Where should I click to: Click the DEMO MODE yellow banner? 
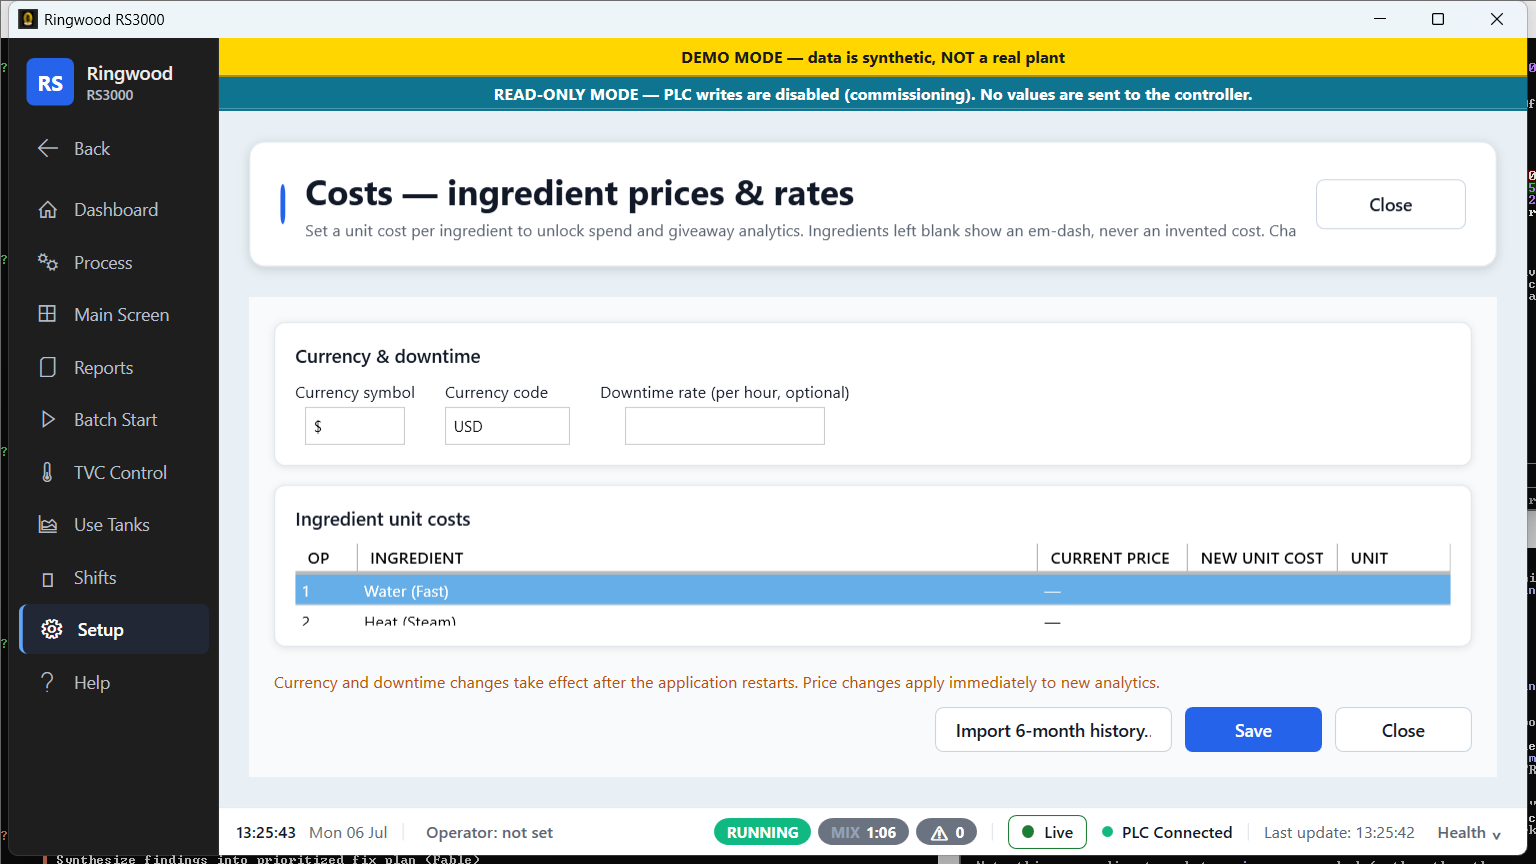(873, 57)
